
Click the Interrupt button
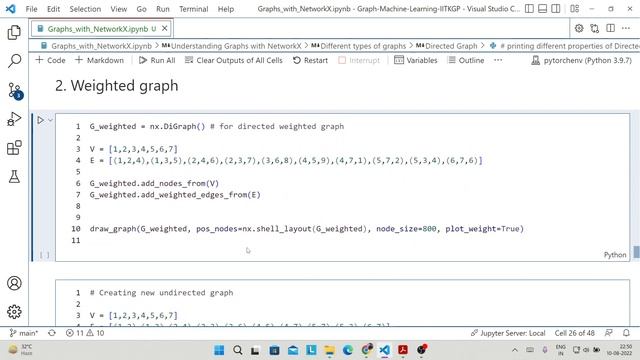click(359, 60)
